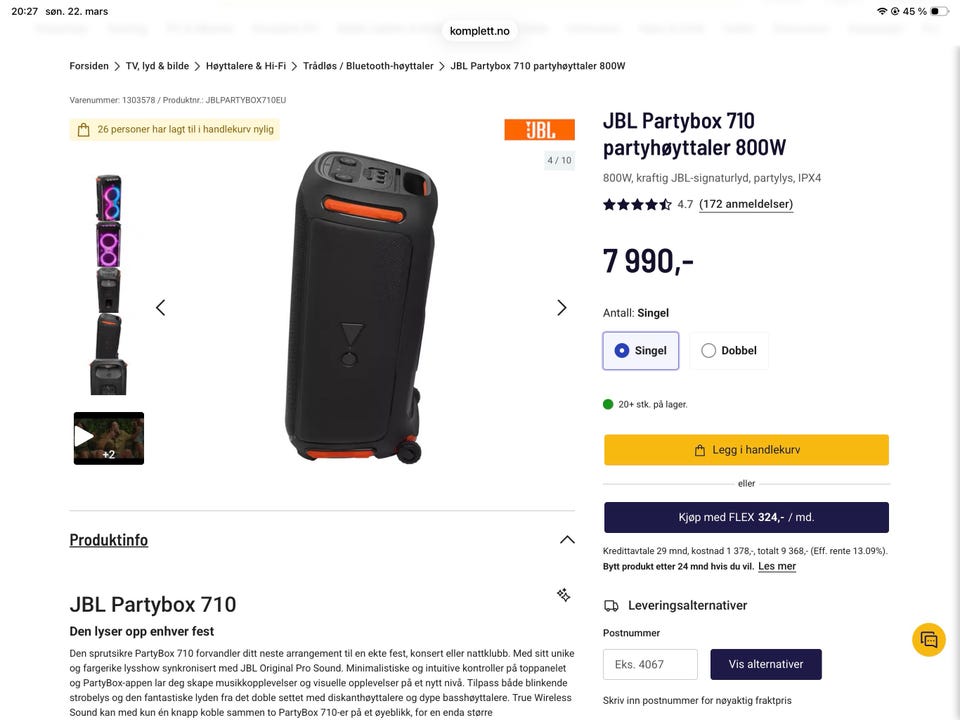The height and width of the screenshot is (720, 960).
Task: Go to Forsiden breadcrumb
Action: pyautogui.click(x=89, y=66)
